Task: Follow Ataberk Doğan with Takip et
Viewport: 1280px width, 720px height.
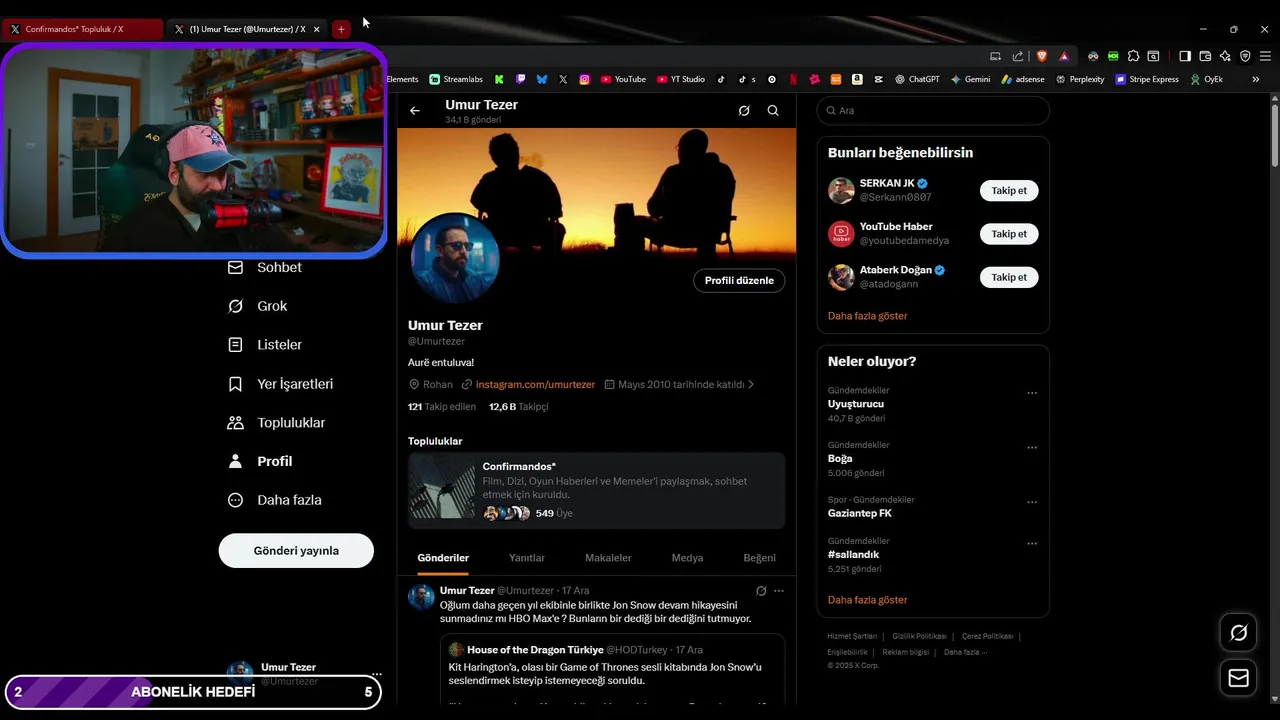Action: 1009,277
